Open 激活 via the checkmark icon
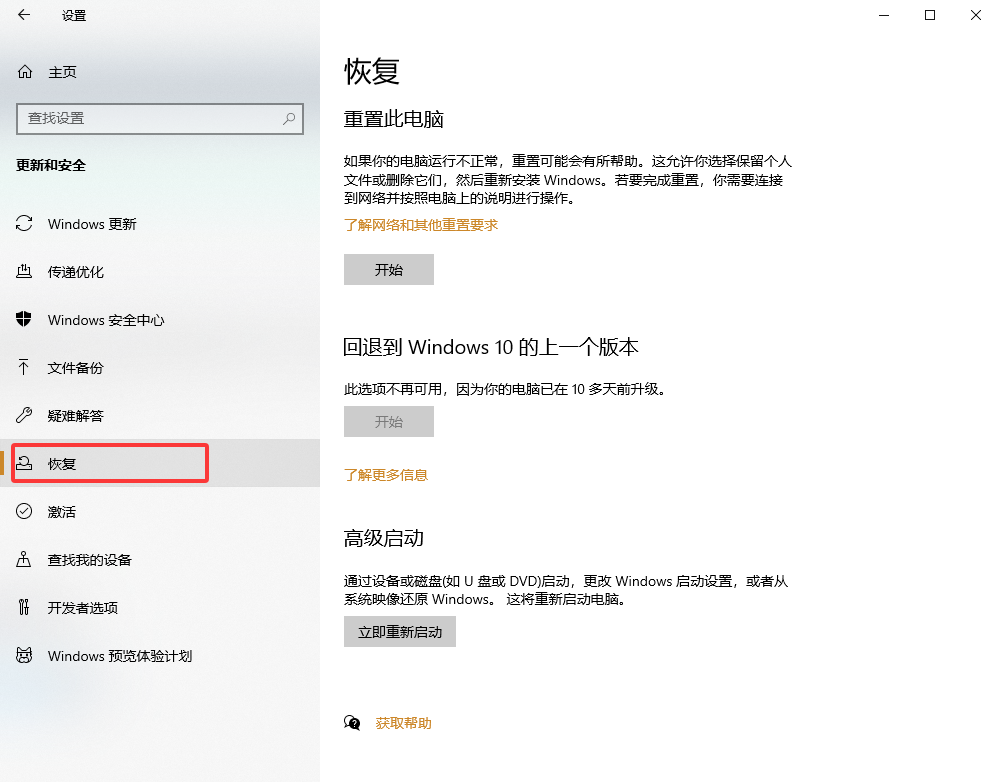The width and height of the screenshot is (996, 782). coord(24,511)
